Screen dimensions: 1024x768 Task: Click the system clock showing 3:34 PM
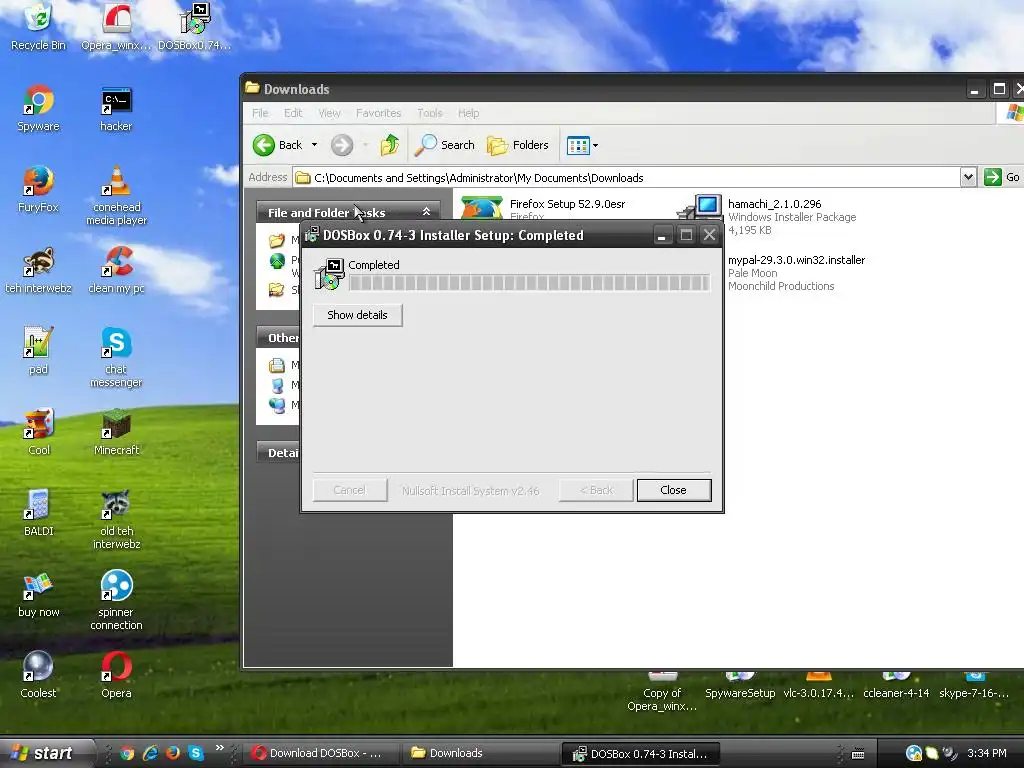click(987, 753)
